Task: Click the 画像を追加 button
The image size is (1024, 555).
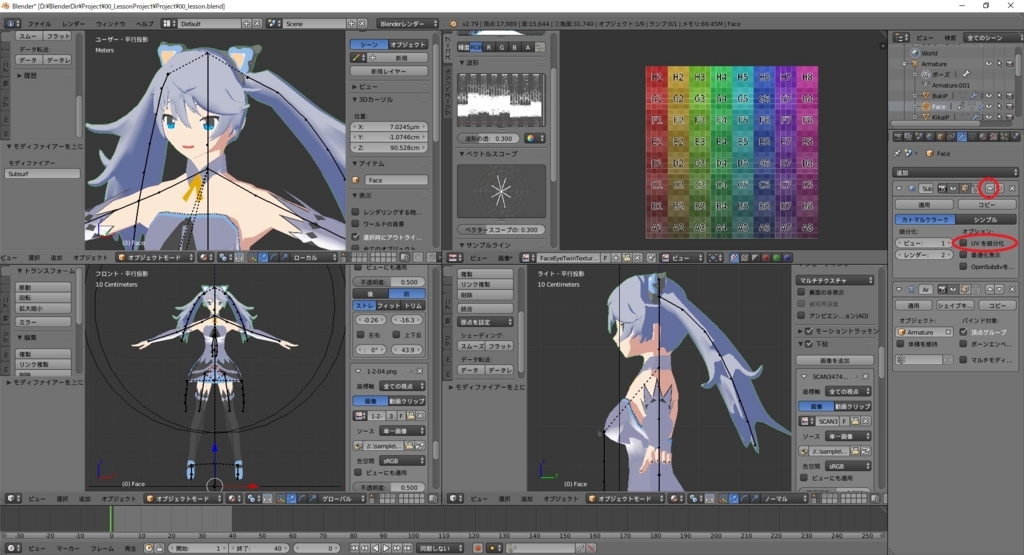Action: pos(835,360)
